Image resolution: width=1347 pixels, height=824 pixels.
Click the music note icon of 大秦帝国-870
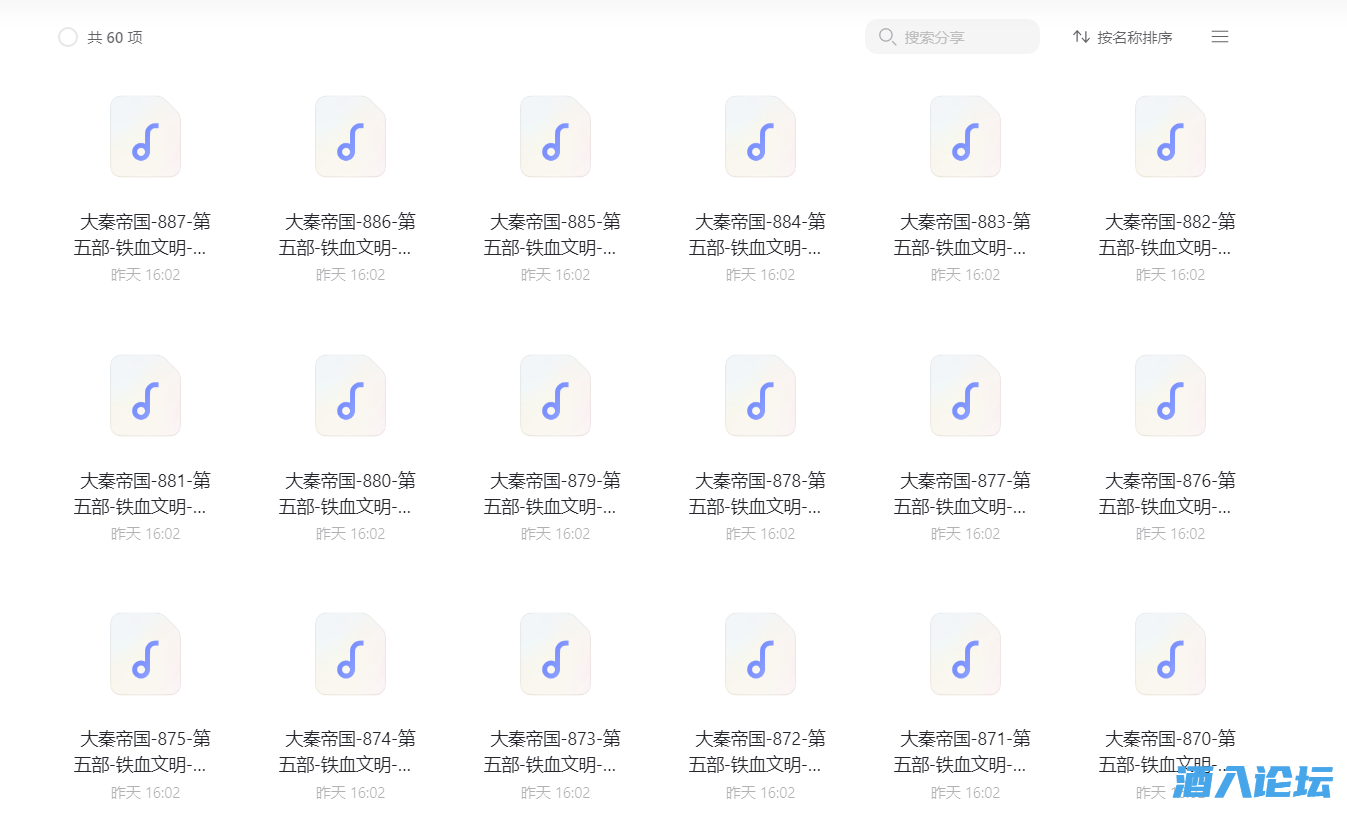click(x=1170, y=655)
